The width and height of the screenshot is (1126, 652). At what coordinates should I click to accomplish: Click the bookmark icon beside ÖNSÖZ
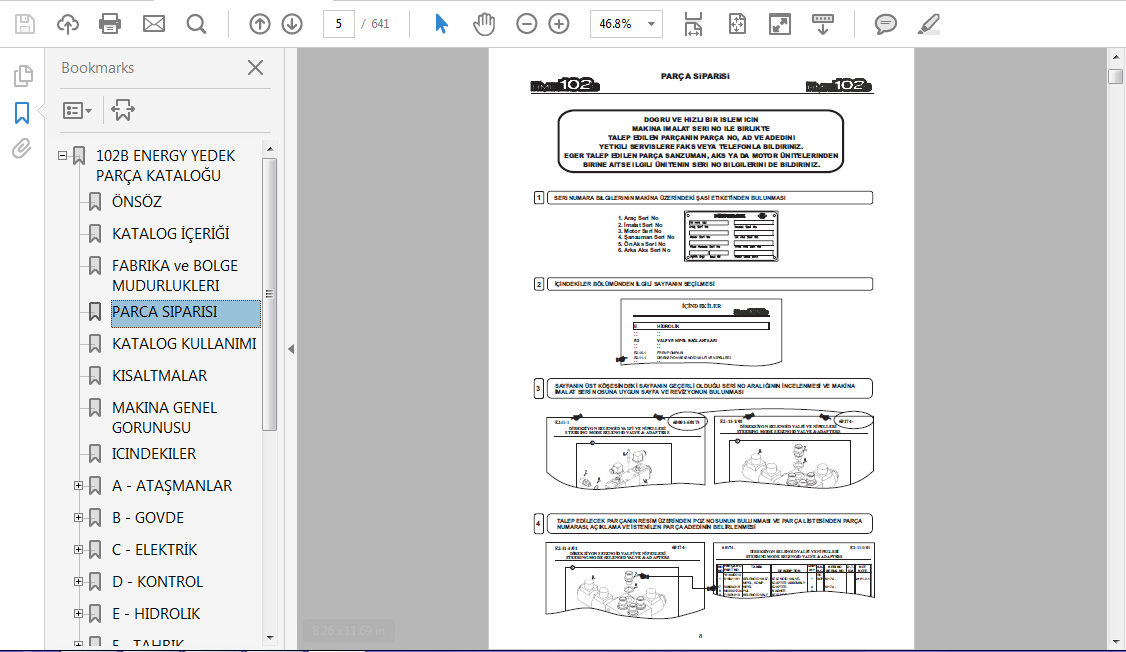click(x=95, y=202)
